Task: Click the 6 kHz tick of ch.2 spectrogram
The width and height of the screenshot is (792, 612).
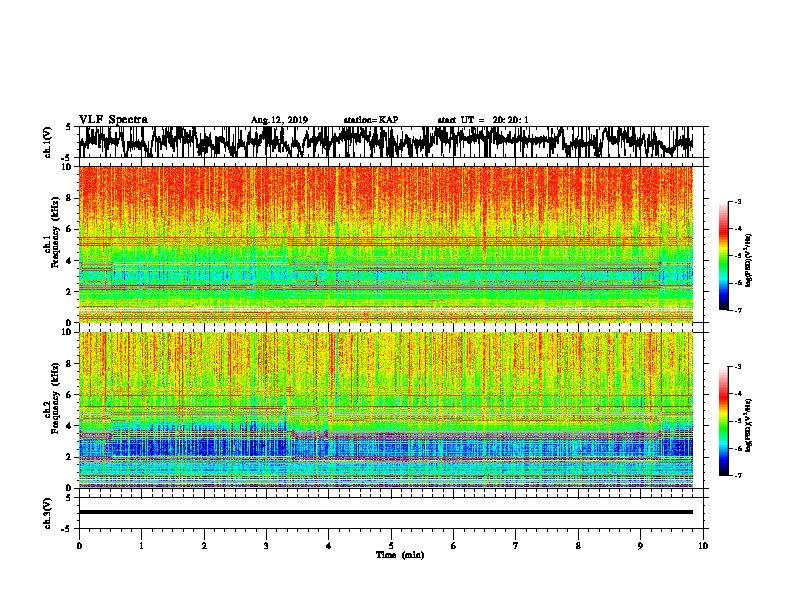Action: point(70,395)
